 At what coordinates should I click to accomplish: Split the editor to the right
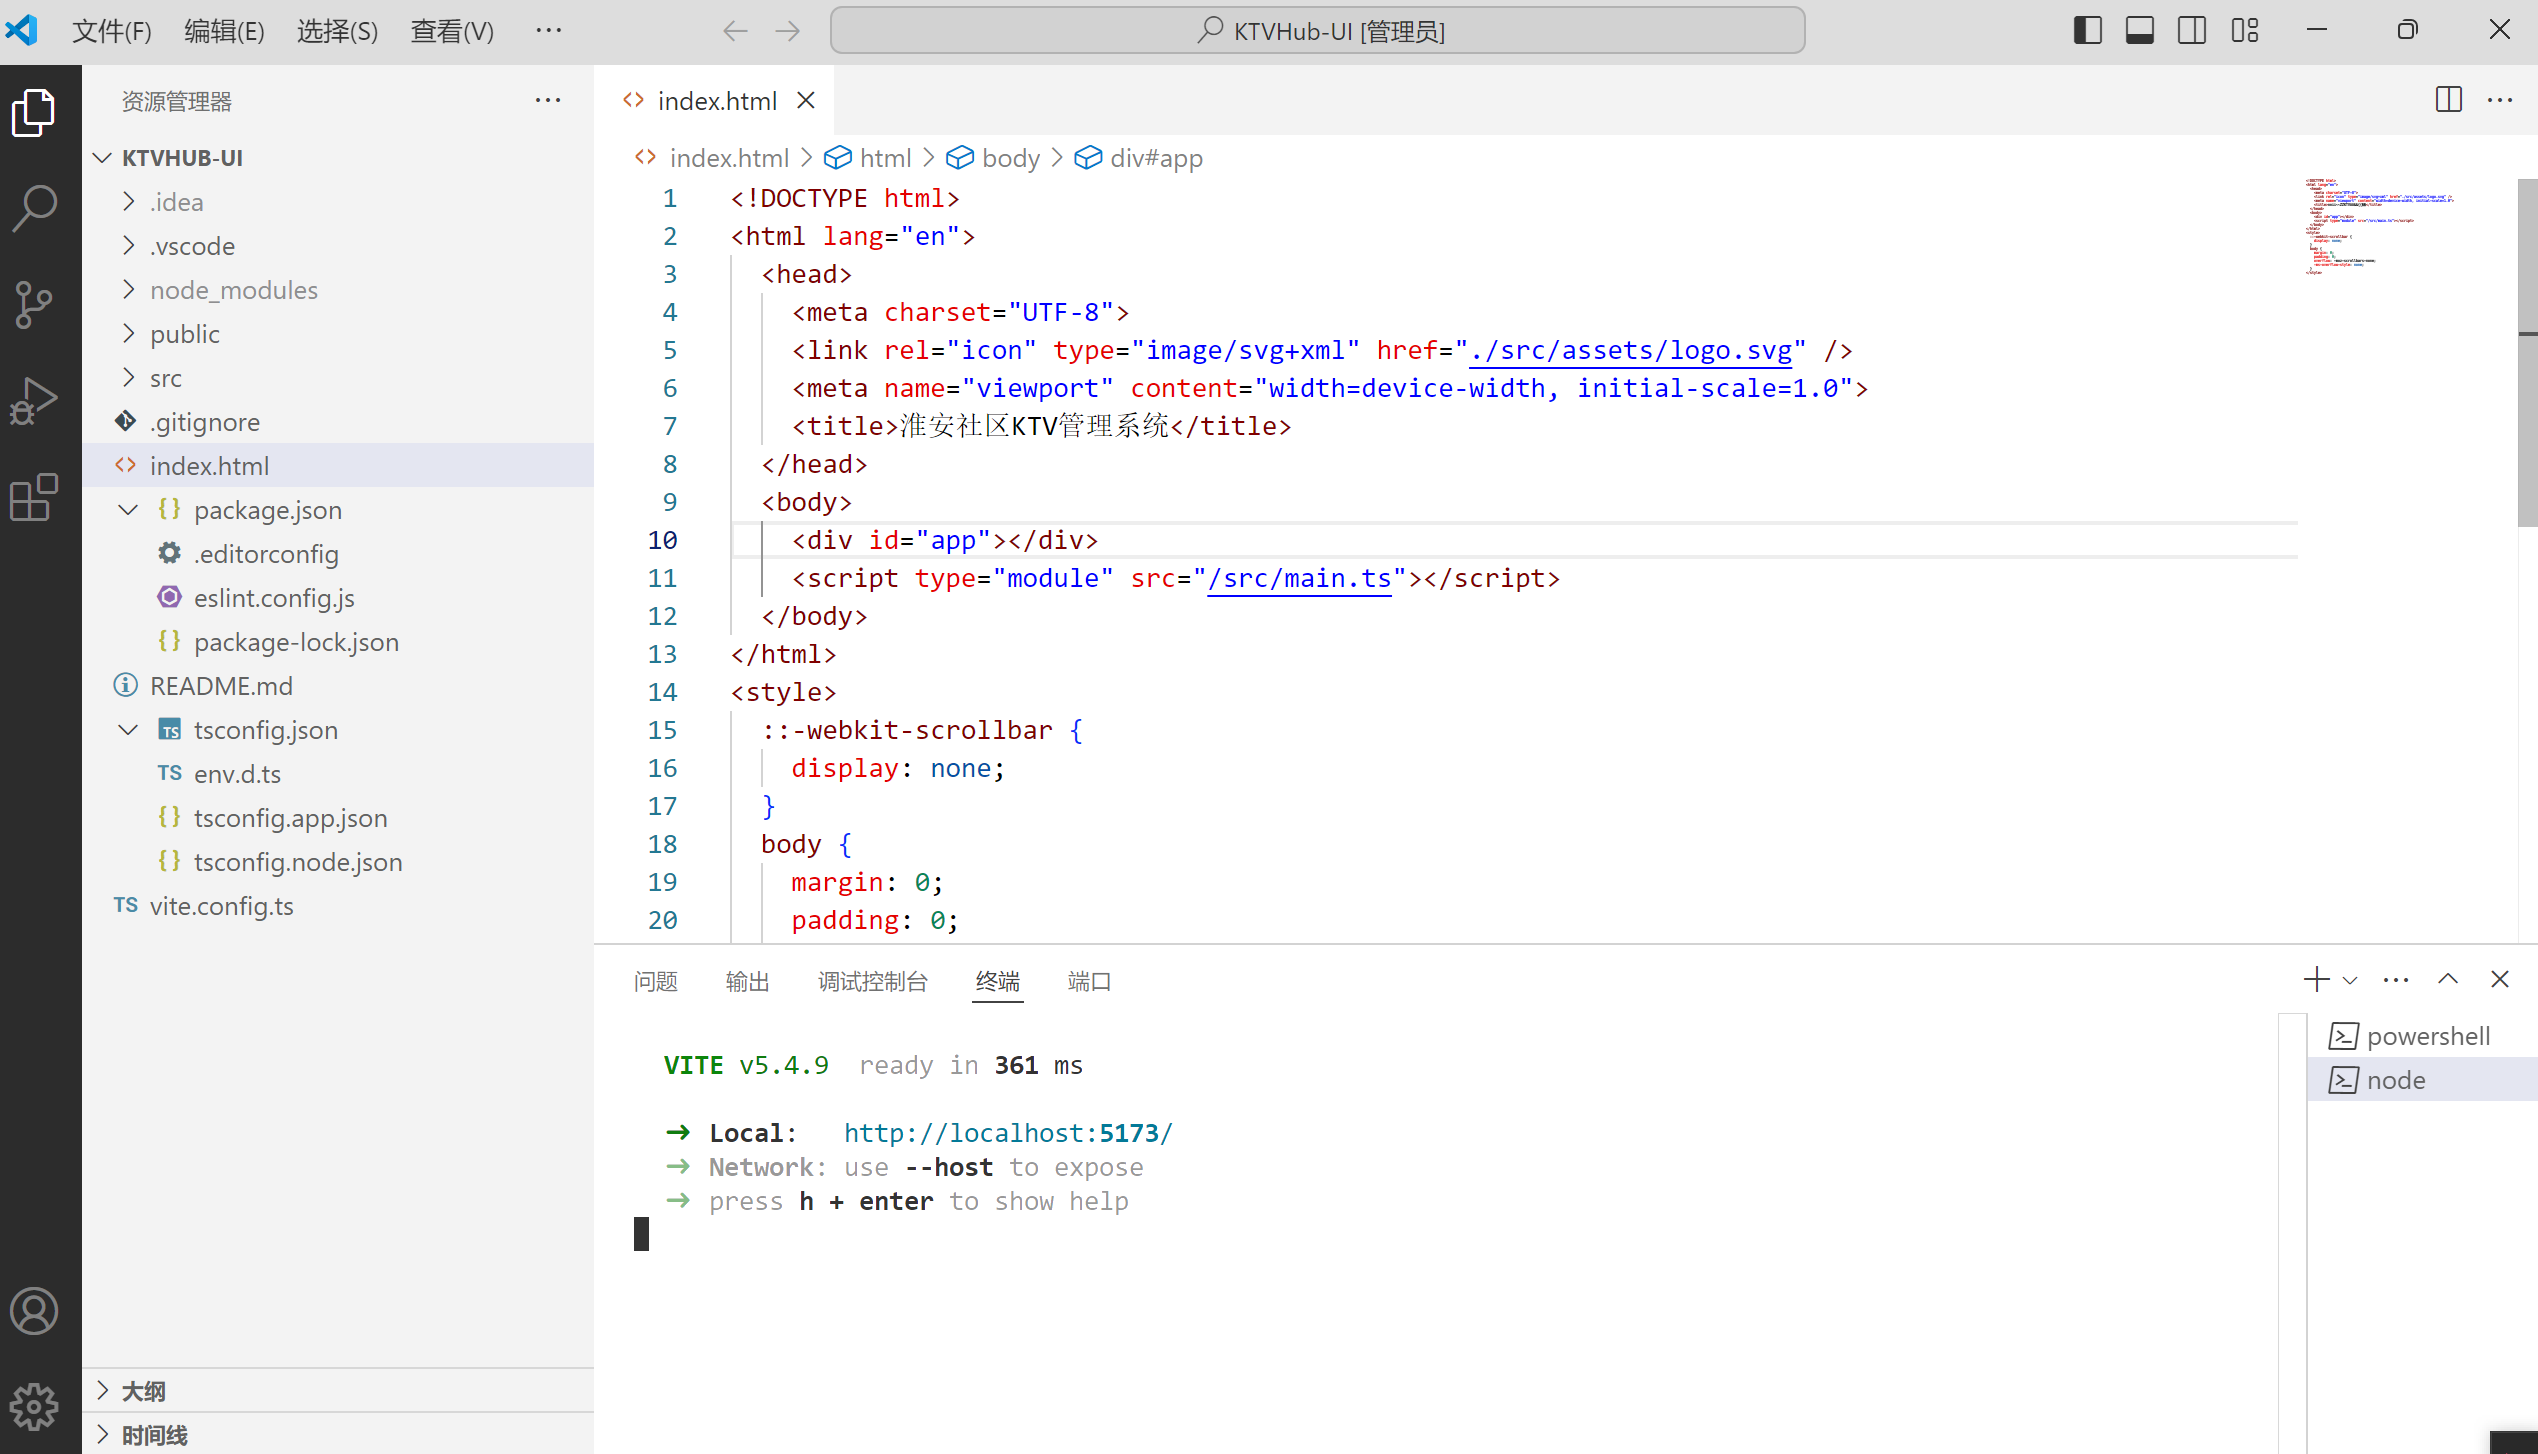[x=2448, y=100]
